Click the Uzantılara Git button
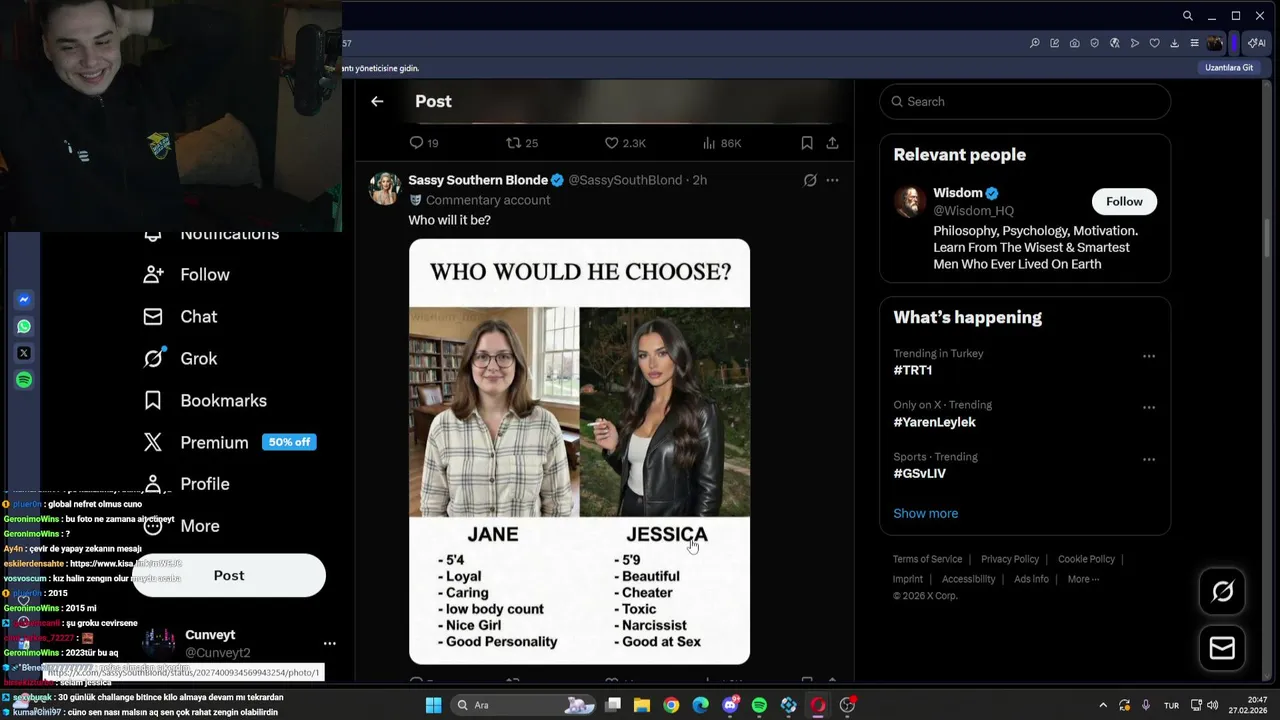 coord(1229,68)
